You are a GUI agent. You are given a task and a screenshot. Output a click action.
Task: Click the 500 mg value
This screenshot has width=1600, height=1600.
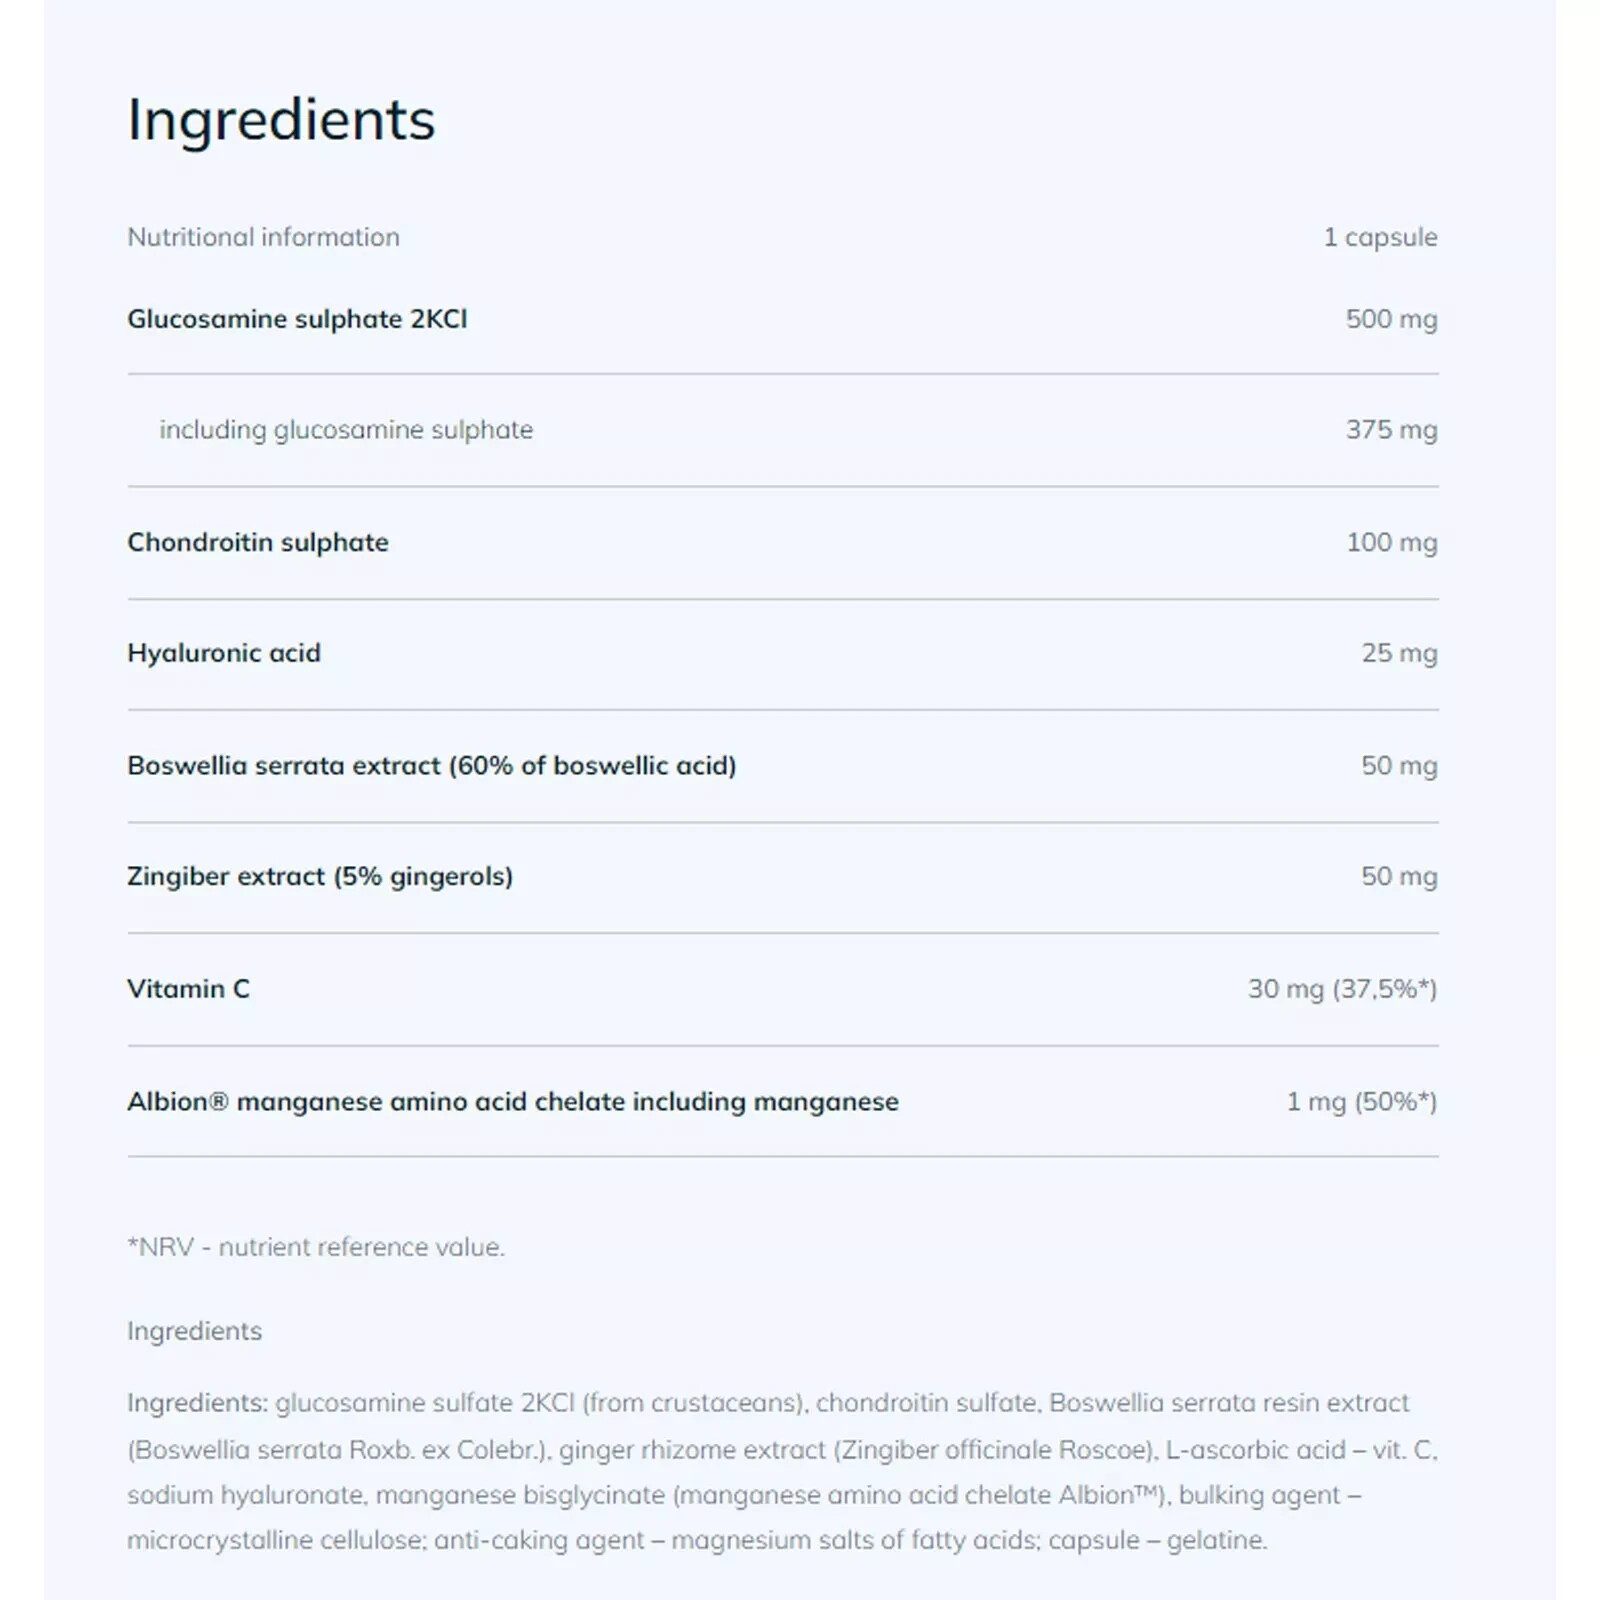coord(1391,319)
